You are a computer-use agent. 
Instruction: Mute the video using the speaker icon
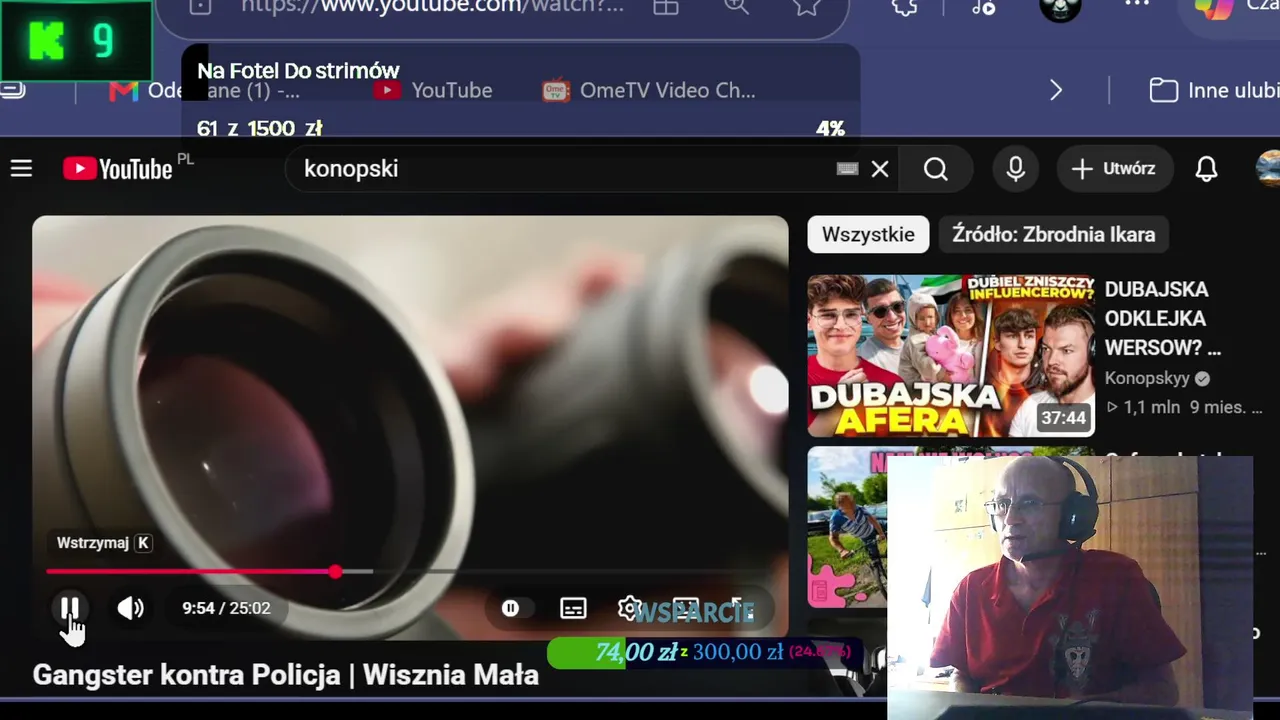[131, 608]
